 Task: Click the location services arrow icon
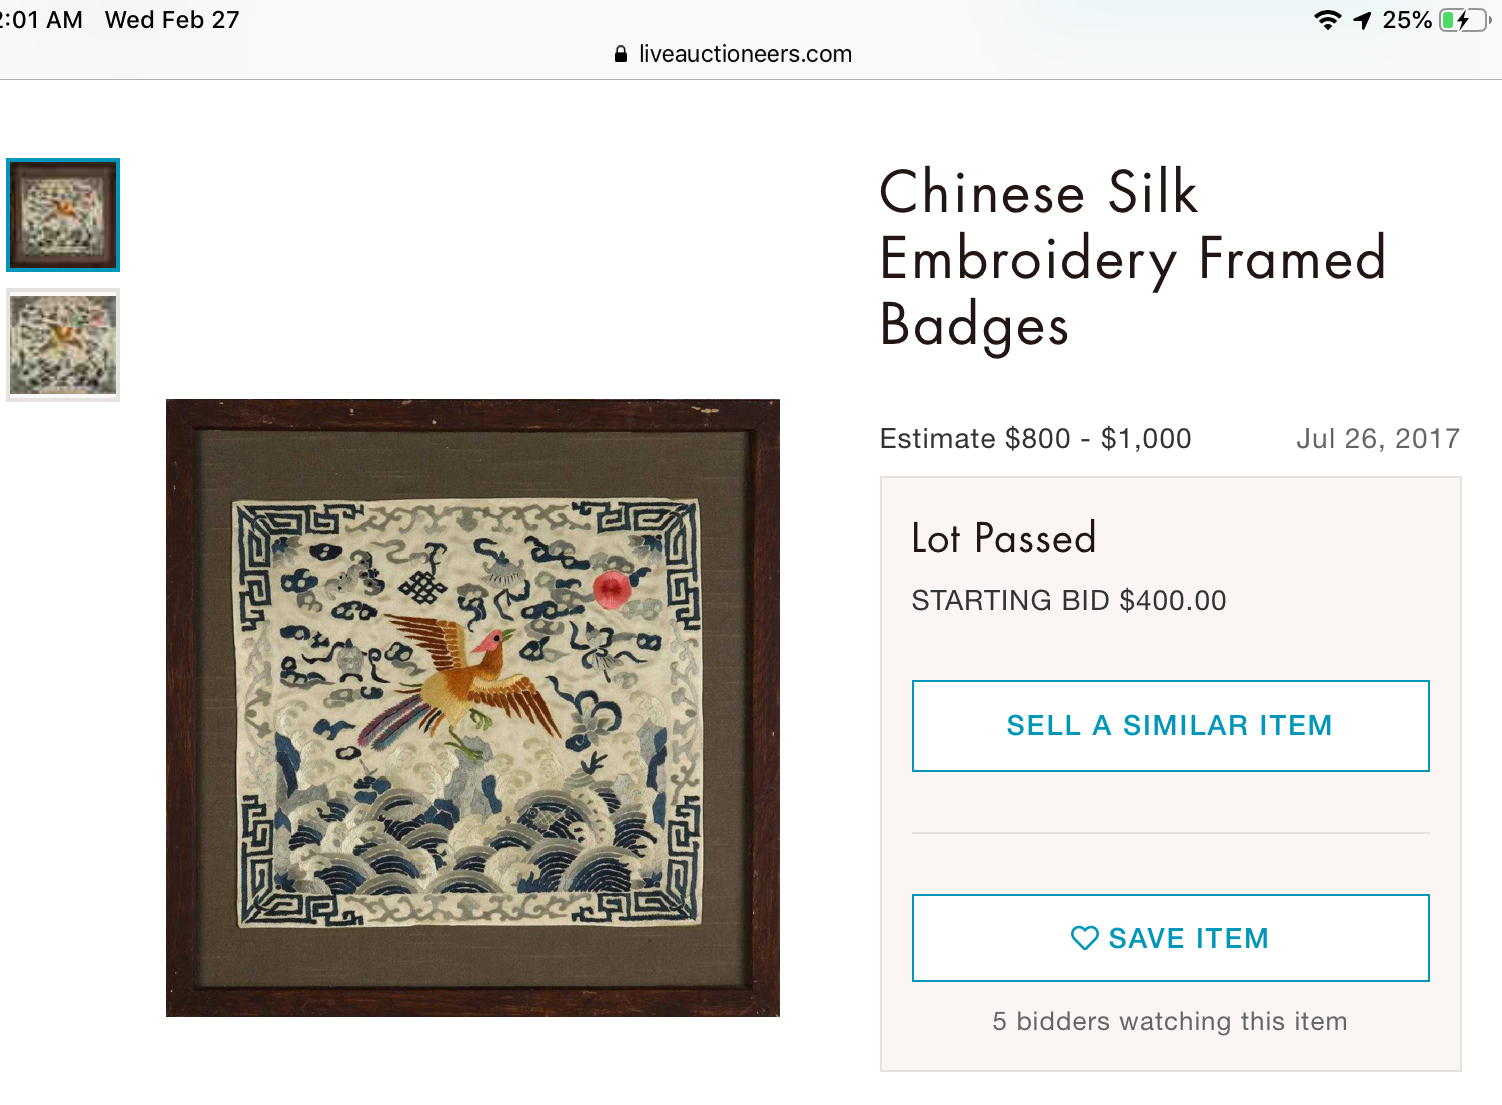point(1362,20)
